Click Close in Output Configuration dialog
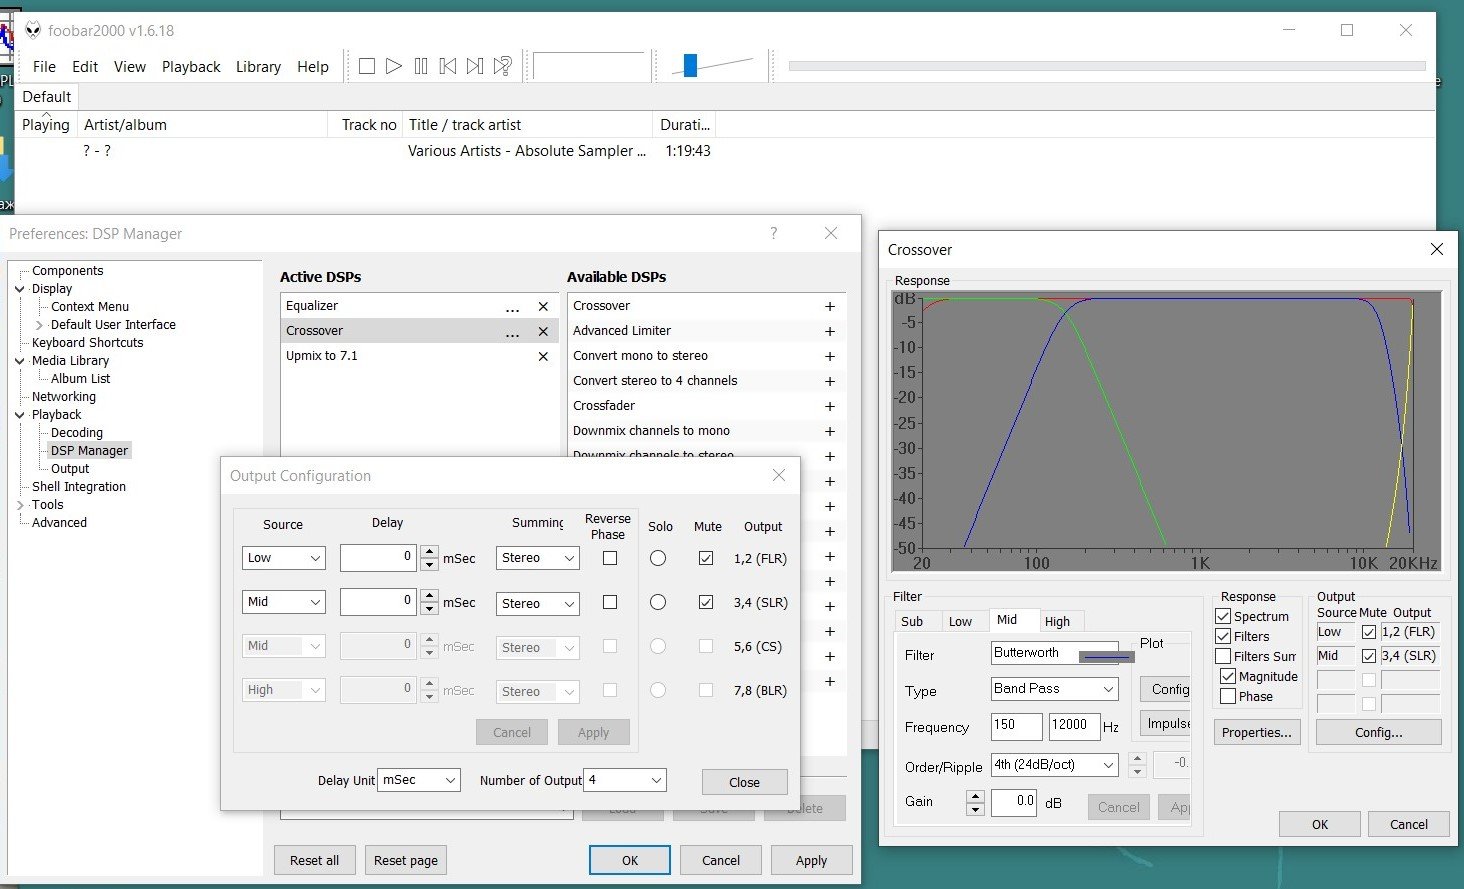The width and height of the screenshot is (1464, 889). tap(744, 782)
